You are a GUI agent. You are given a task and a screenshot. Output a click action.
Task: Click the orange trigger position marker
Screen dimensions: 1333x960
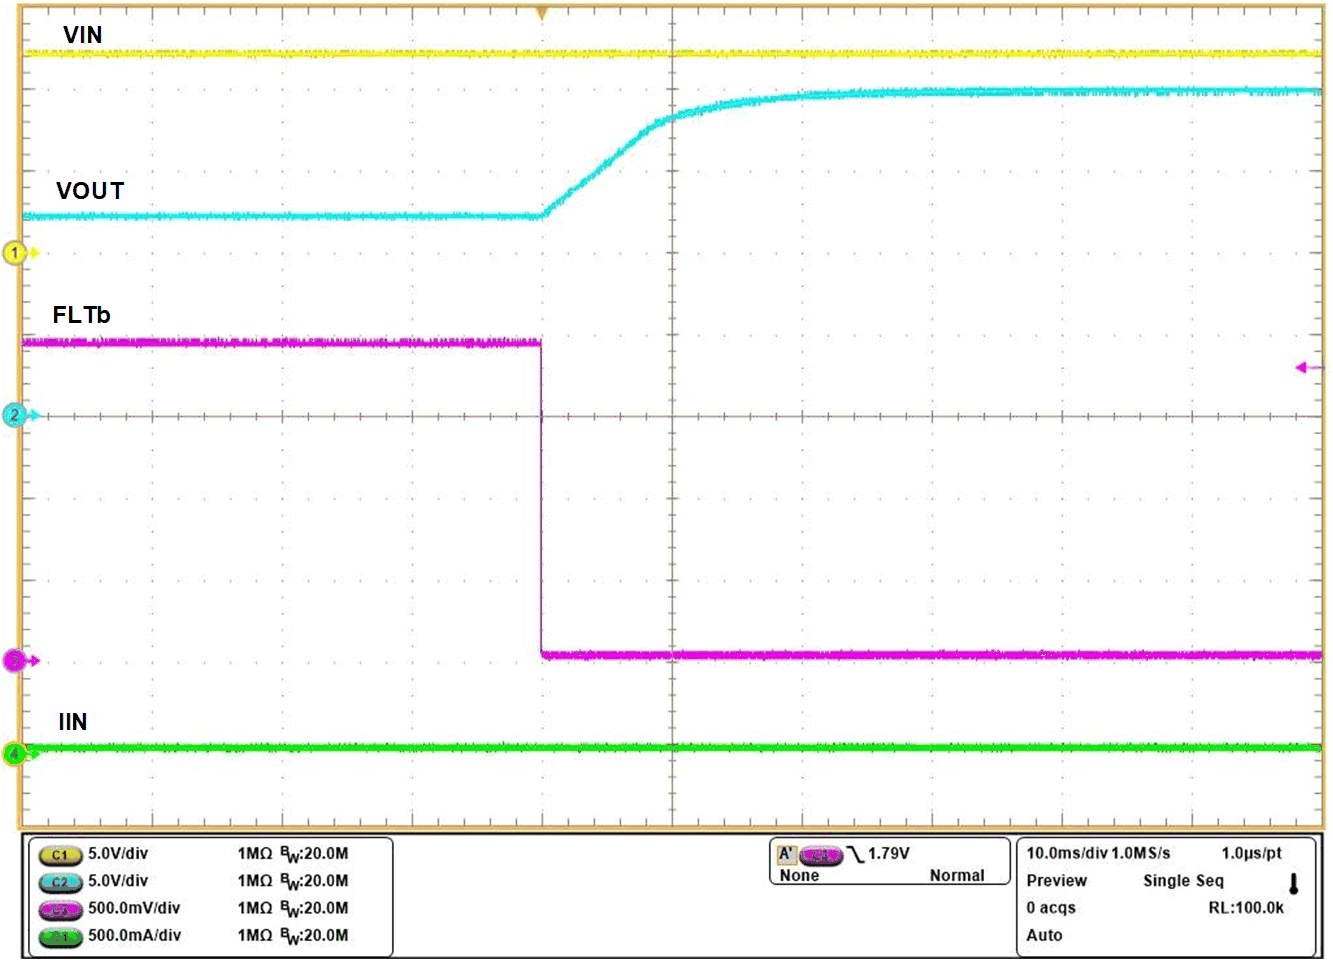(541, 12)
